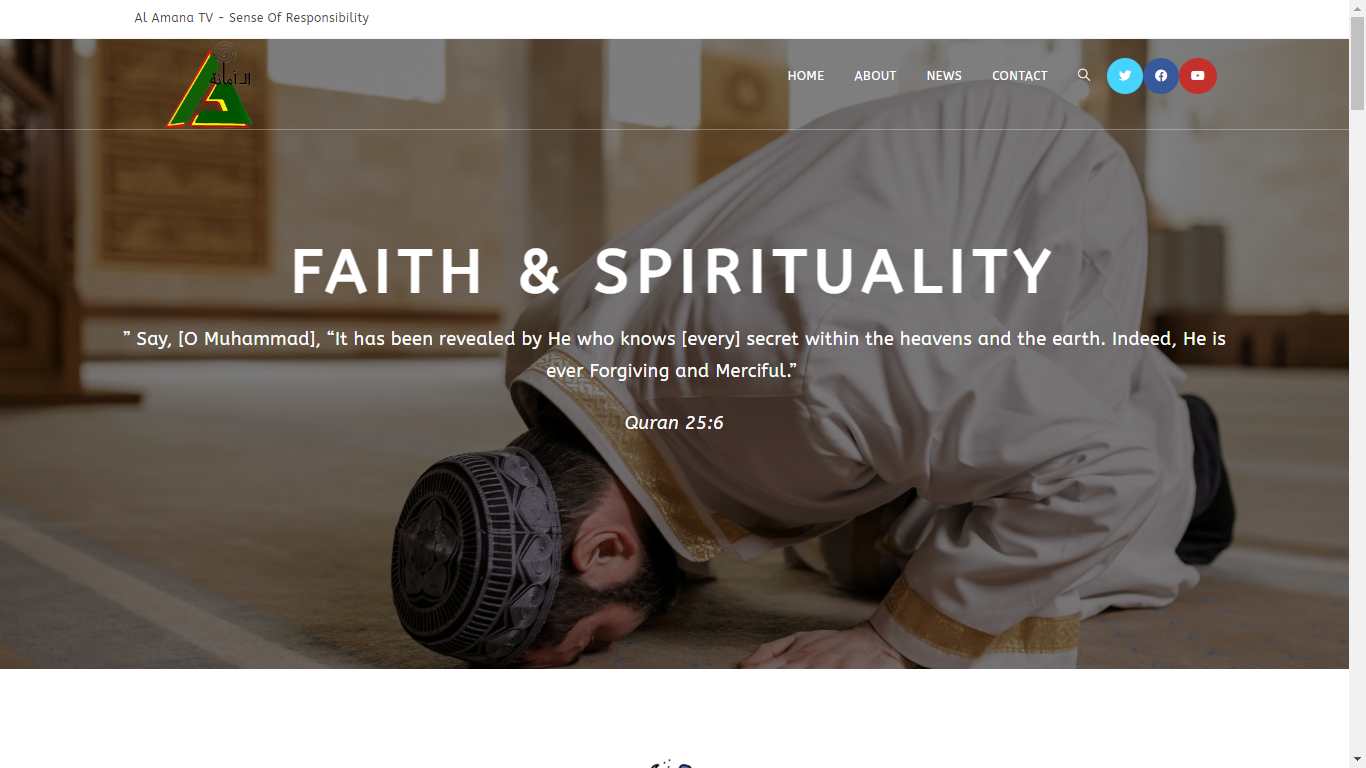Click the "Al Amana TV - Sense Of Responsibility" tagline
1366x768 pixels.
[252, 18]
